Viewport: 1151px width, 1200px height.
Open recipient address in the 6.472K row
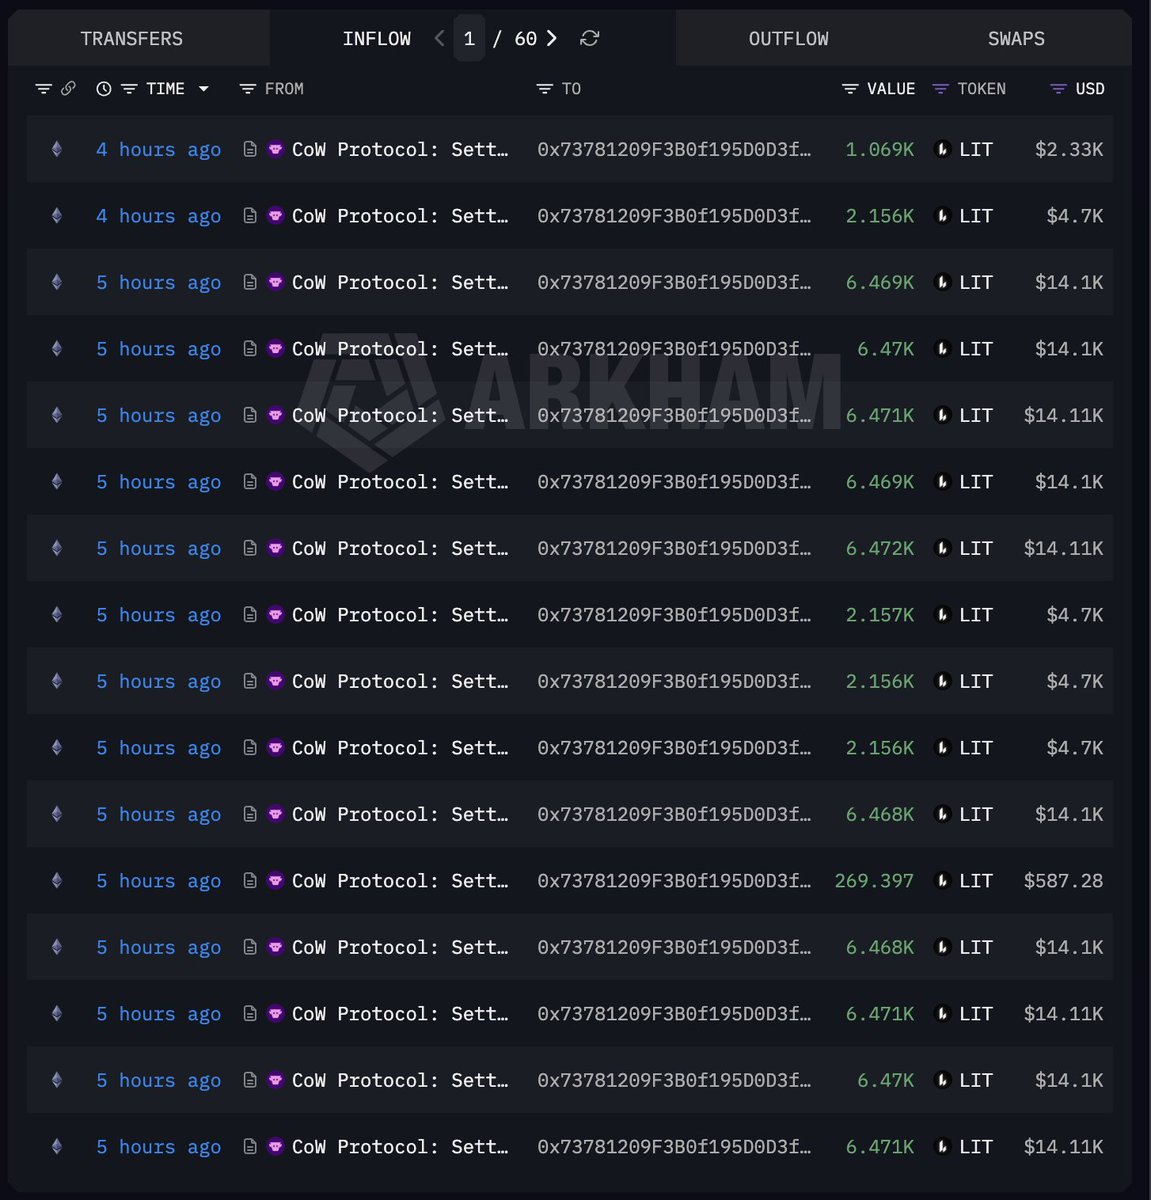pyautogui.click(x=674, y=548)
